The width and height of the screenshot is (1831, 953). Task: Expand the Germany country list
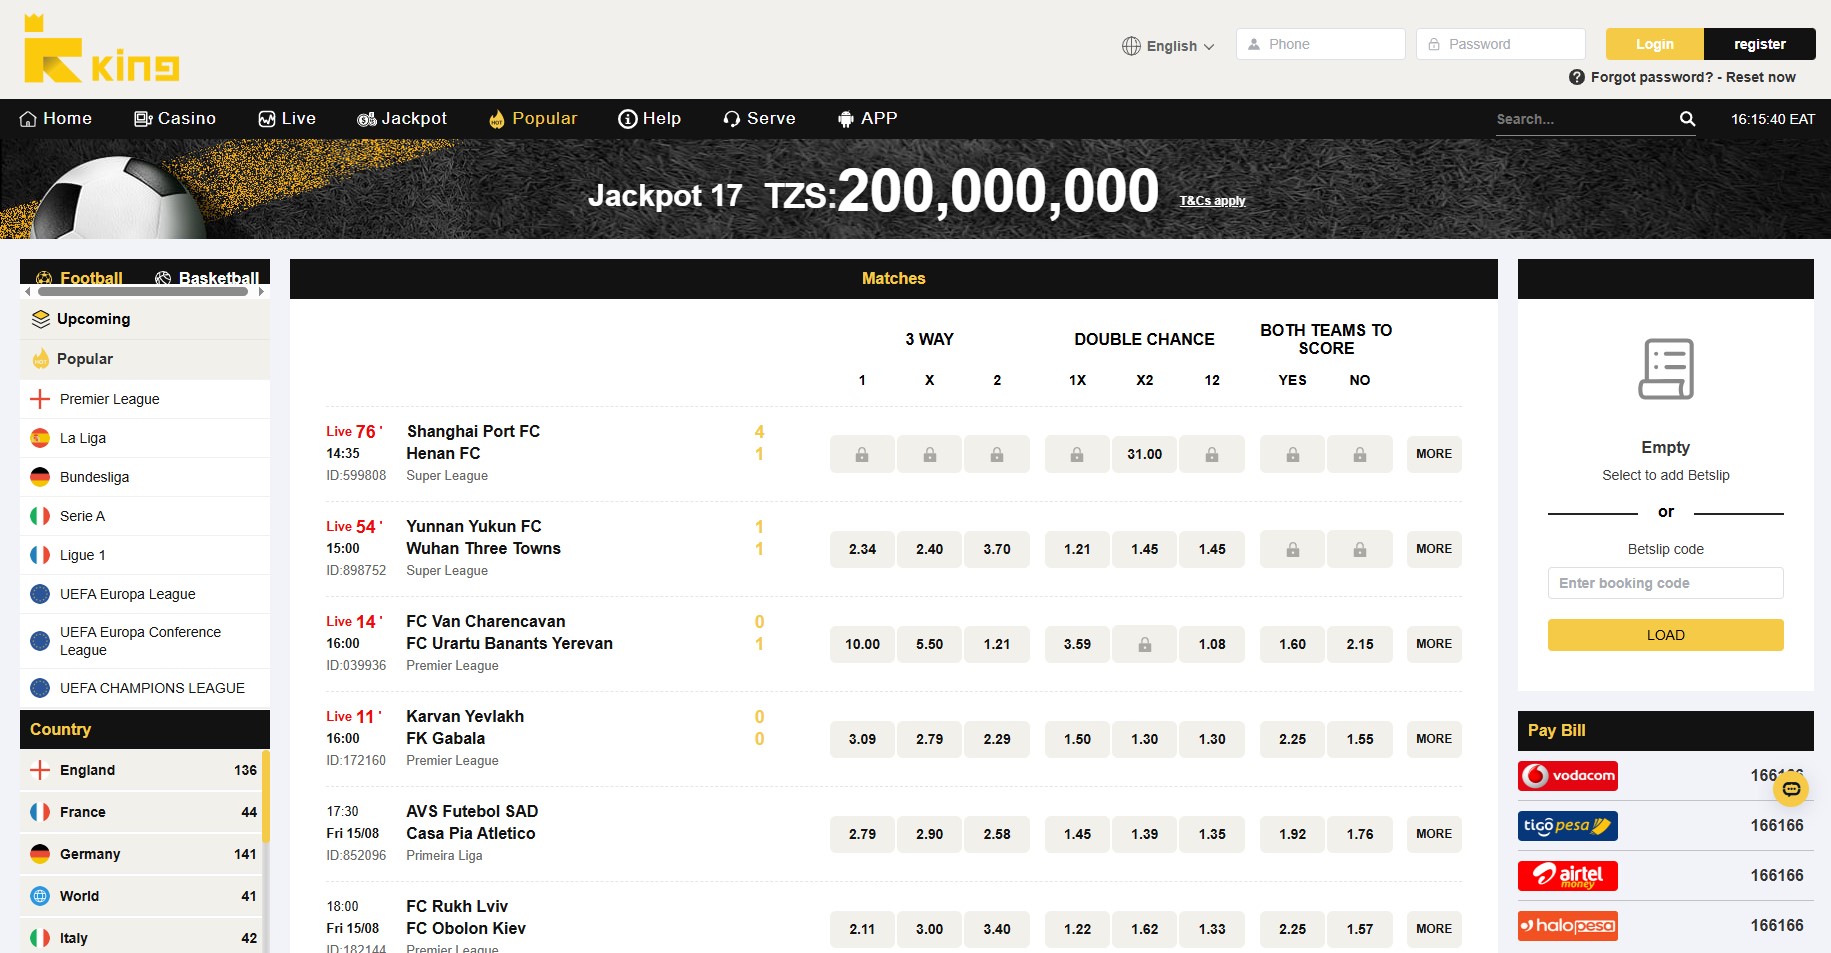(144, 854)
